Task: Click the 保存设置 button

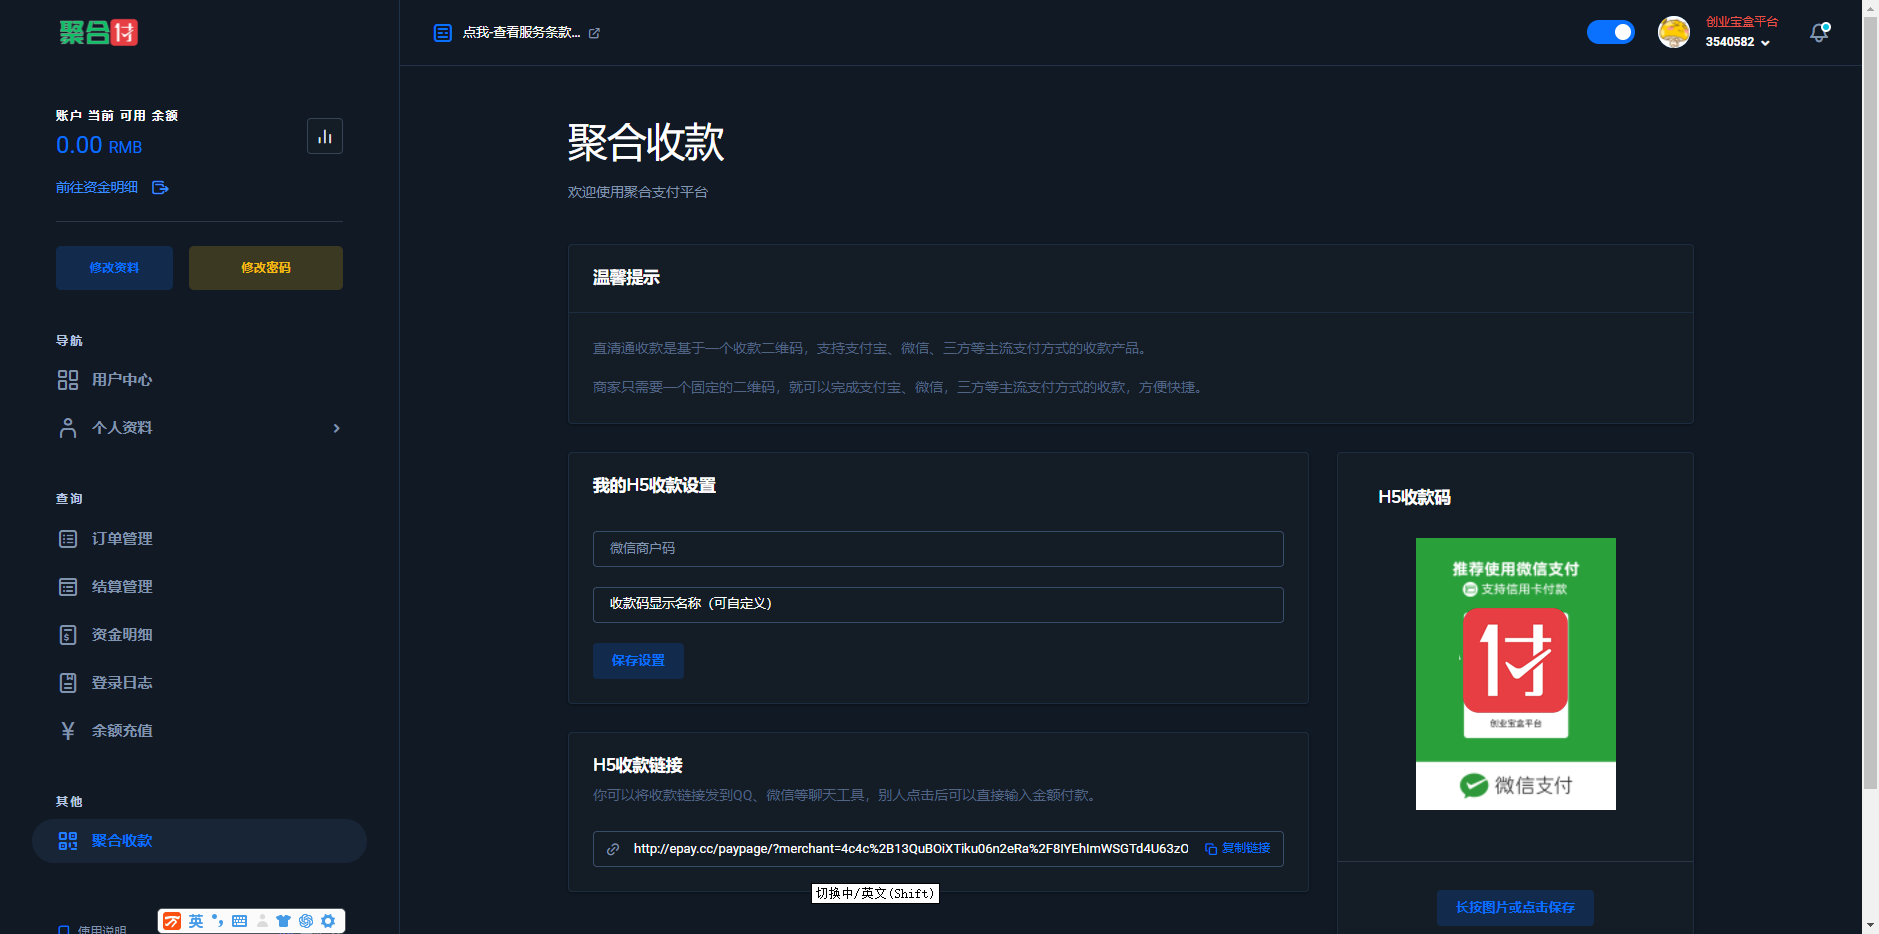Action: pos(638,660)
